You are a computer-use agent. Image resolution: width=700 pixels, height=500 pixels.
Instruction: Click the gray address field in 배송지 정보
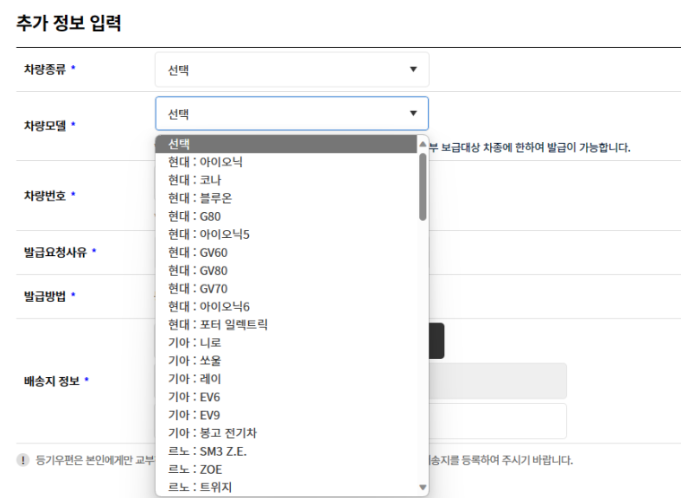(x=498, y=381)
